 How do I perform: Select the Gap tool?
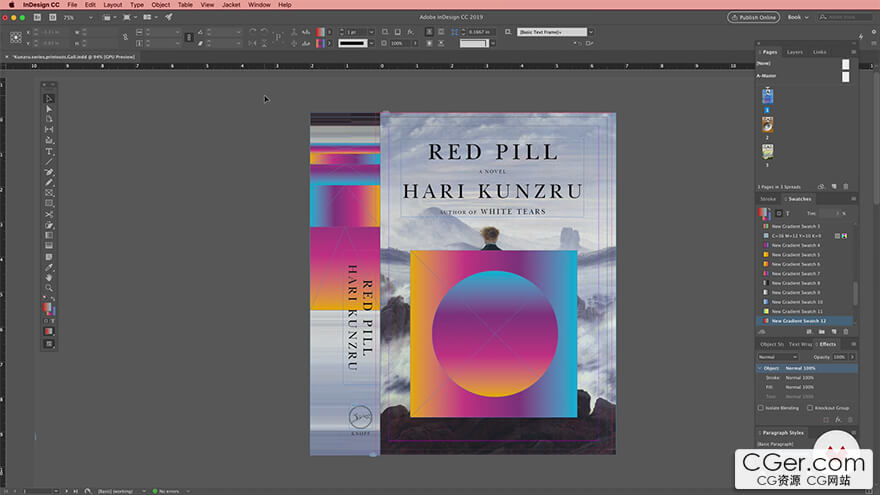tap(49, 130)
